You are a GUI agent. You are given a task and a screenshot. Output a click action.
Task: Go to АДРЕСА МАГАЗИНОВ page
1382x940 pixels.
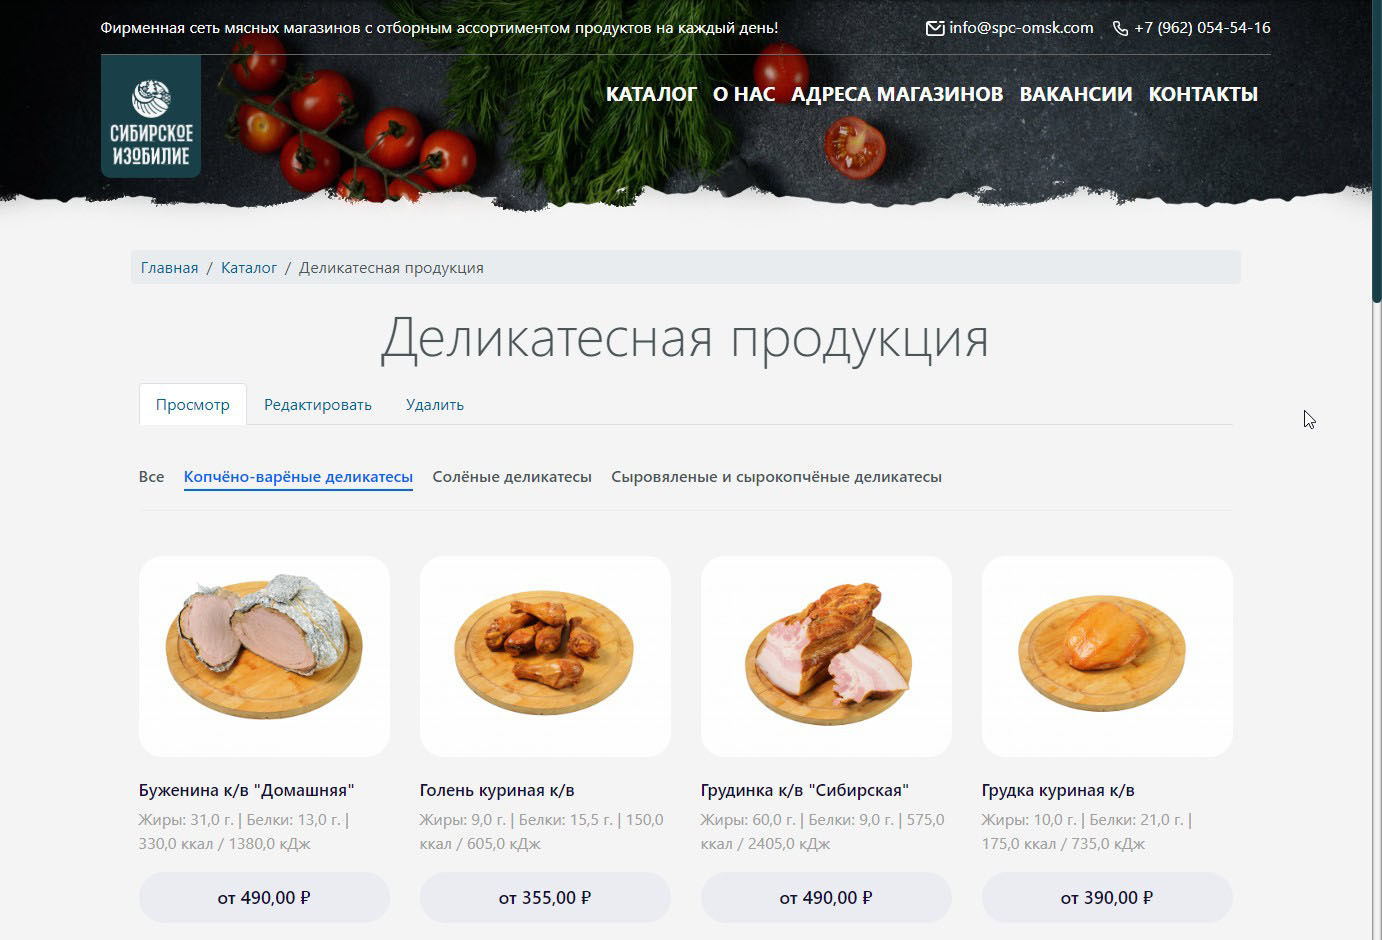pos(897,94)
